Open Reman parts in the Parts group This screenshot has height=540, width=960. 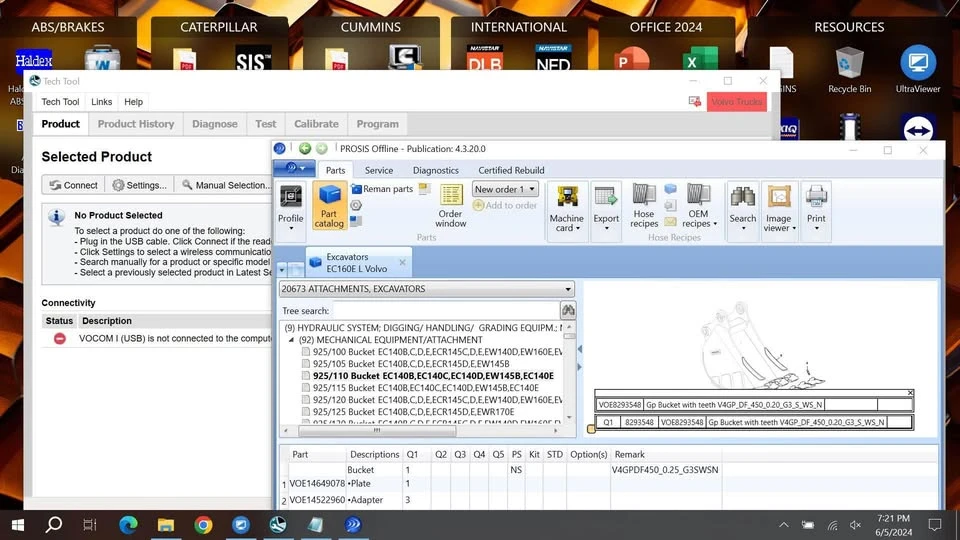[x=382, y=189]
